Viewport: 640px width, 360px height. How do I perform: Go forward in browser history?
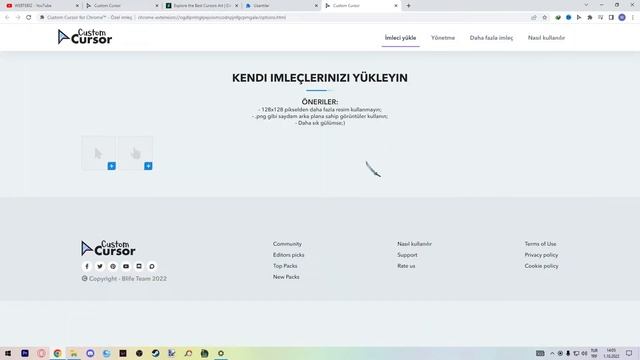18,18
